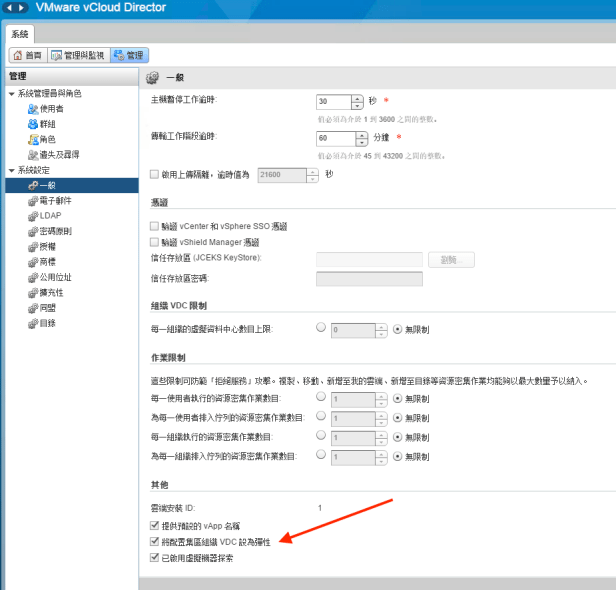The height and width of the screenshot is (590, 616).
Task: Switch to the 管理與監視 tab
Action: click(78, 54)
